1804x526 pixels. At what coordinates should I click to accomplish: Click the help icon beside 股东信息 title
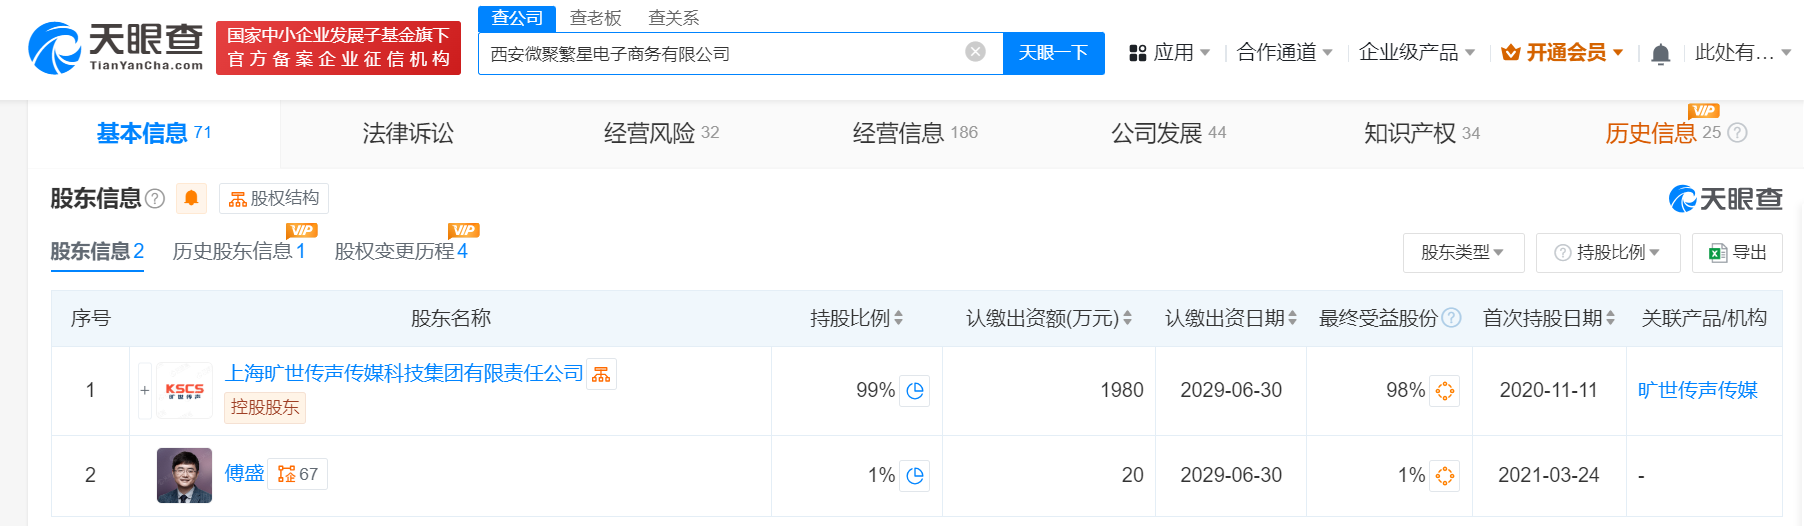click(x=155, y=198)
